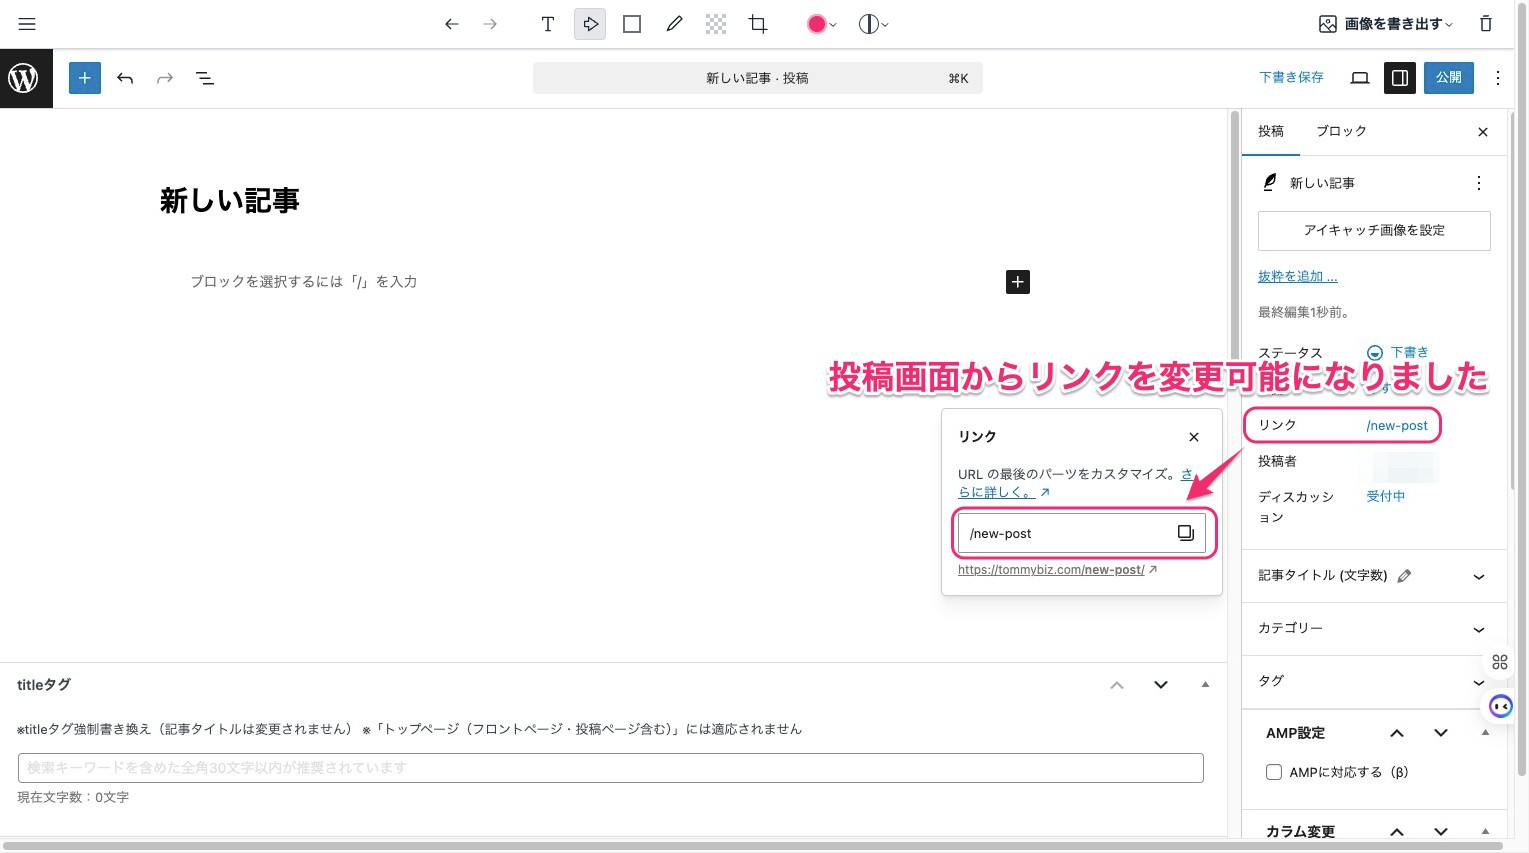The height and width of the screenshot is (853, 1529).
Task: Open the pink color picker swatch
Action: tap(817, 24)
